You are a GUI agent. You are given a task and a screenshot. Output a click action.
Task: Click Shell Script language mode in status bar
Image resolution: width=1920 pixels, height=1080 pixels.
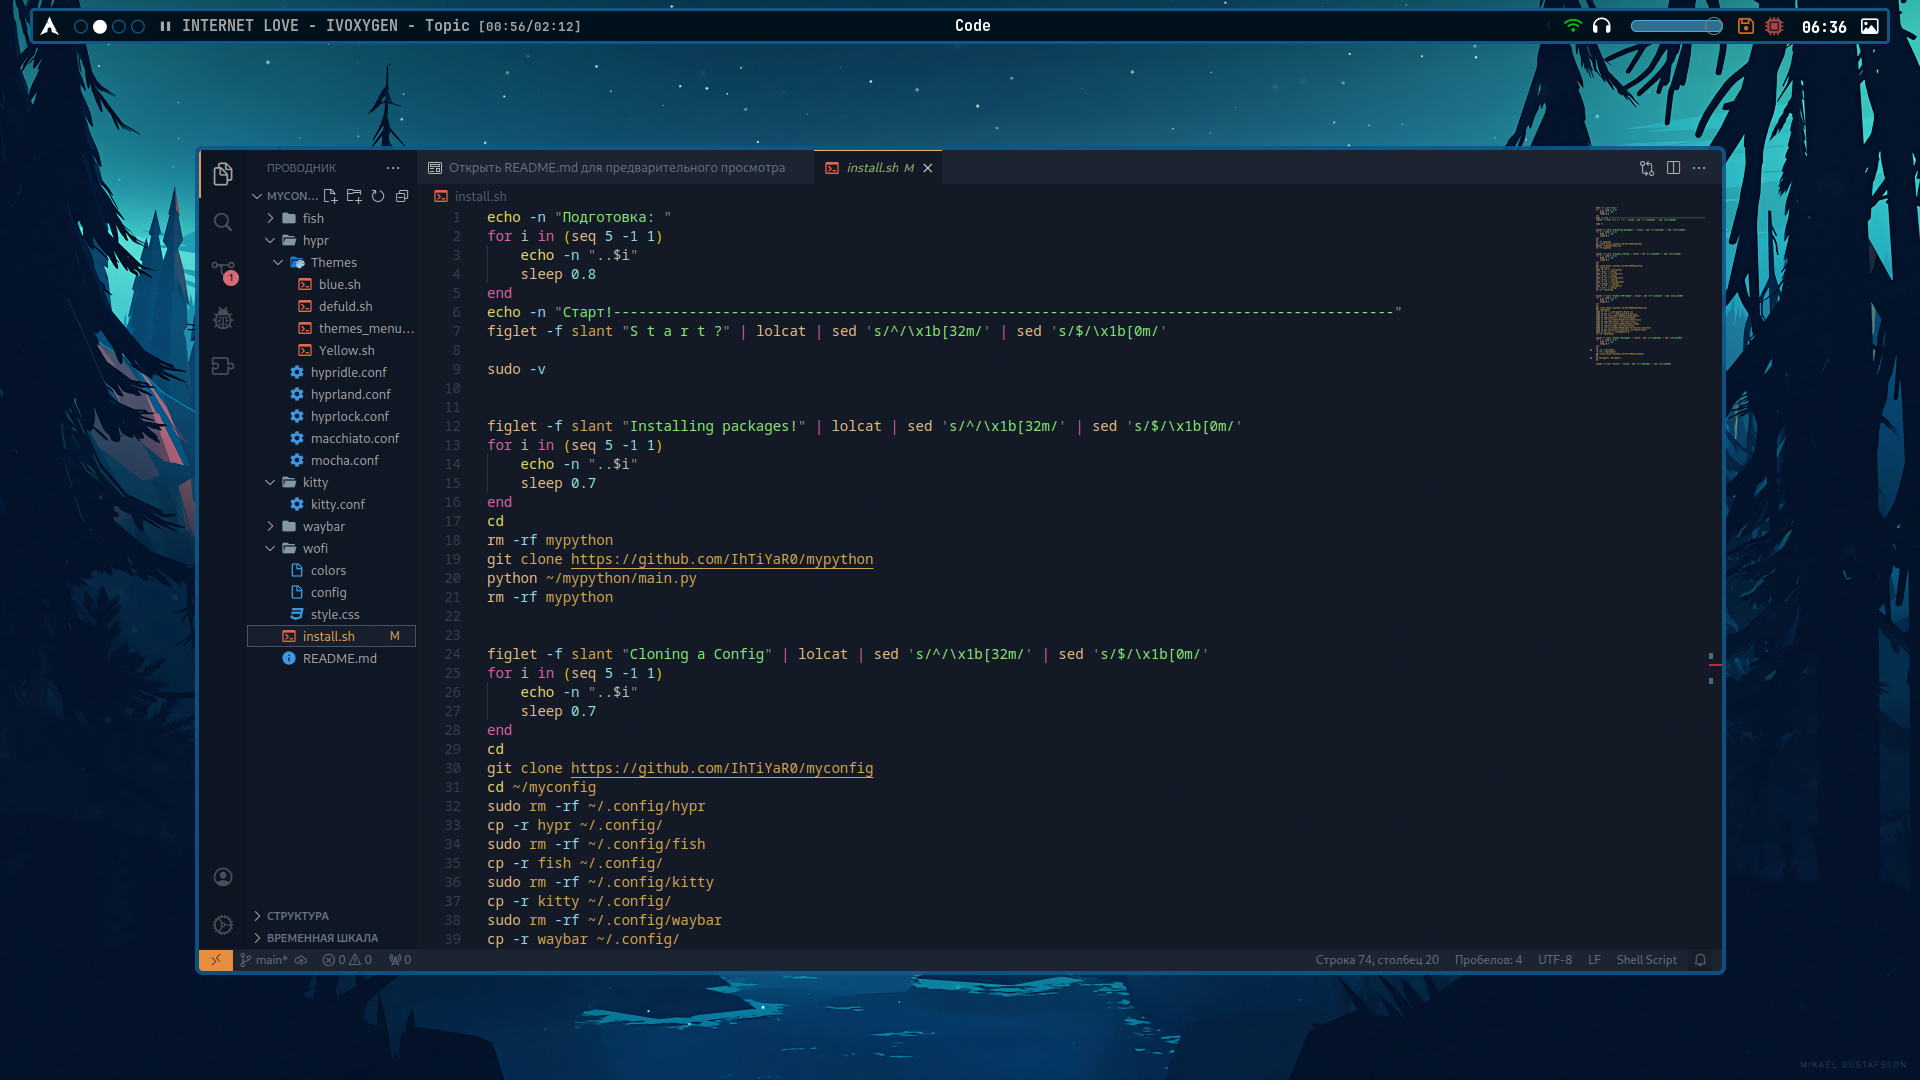click(x=1646, y=960)
